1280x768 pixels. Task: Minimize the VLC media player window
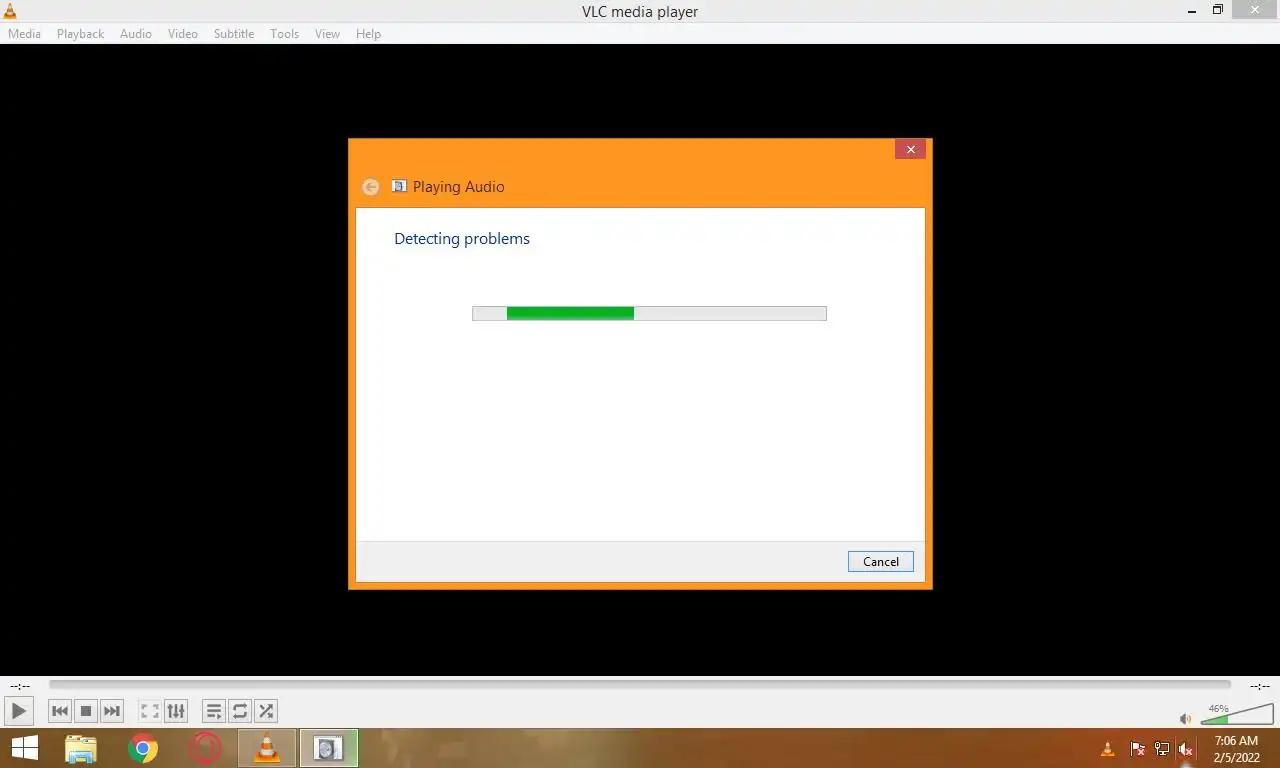(1191, 11)
